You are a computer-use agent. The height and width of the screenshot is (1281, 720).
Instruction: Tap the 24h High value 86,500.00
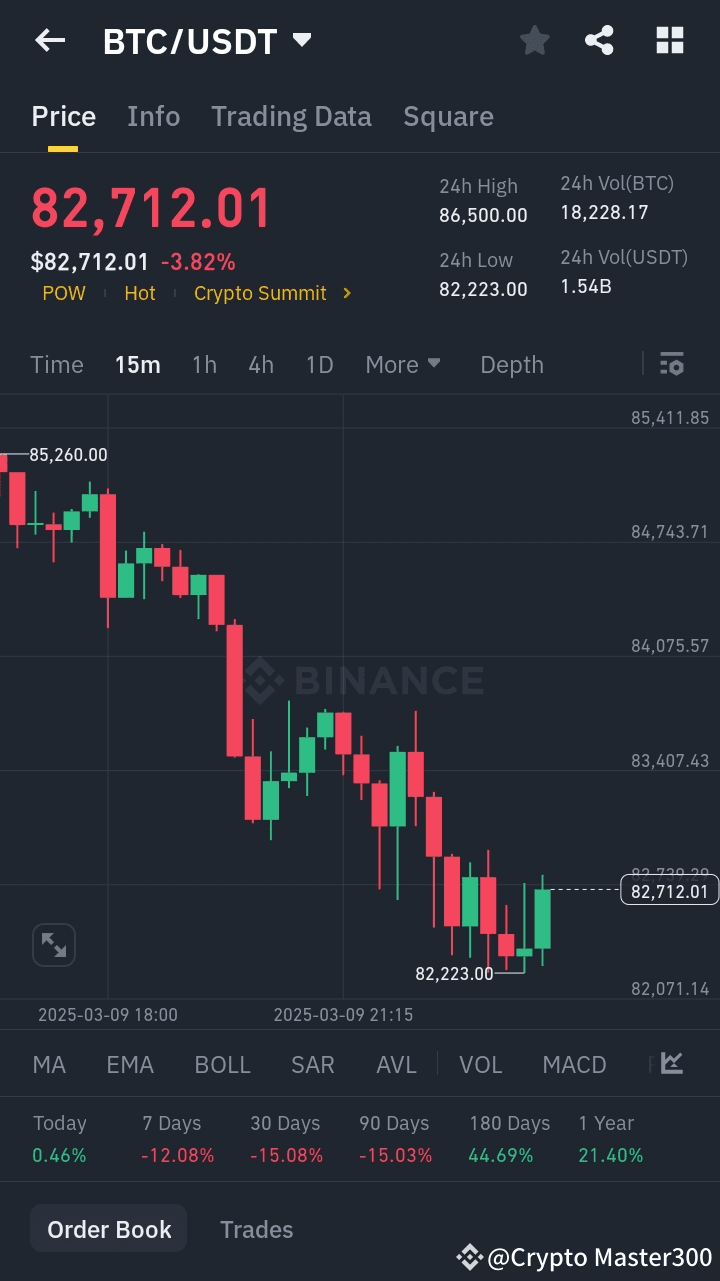[483, 215]
